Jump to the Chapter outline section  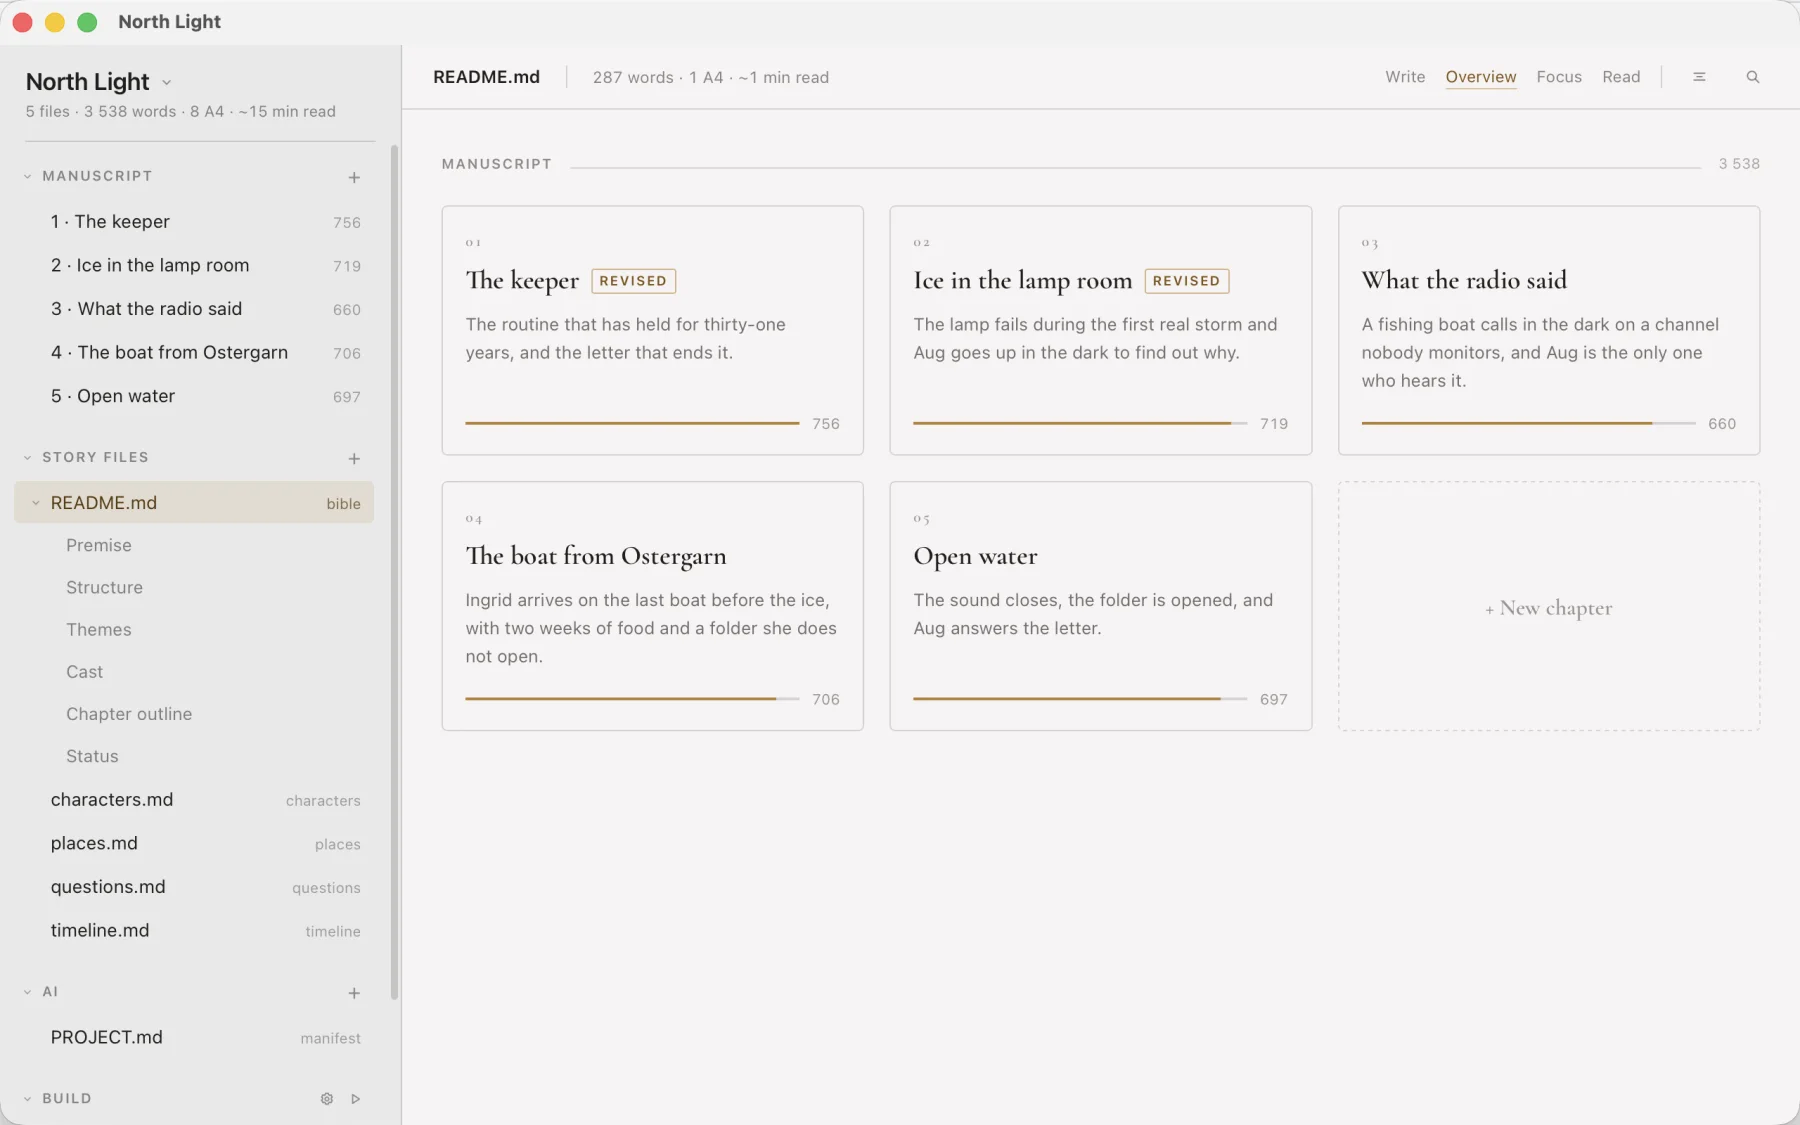coord(129,714)
